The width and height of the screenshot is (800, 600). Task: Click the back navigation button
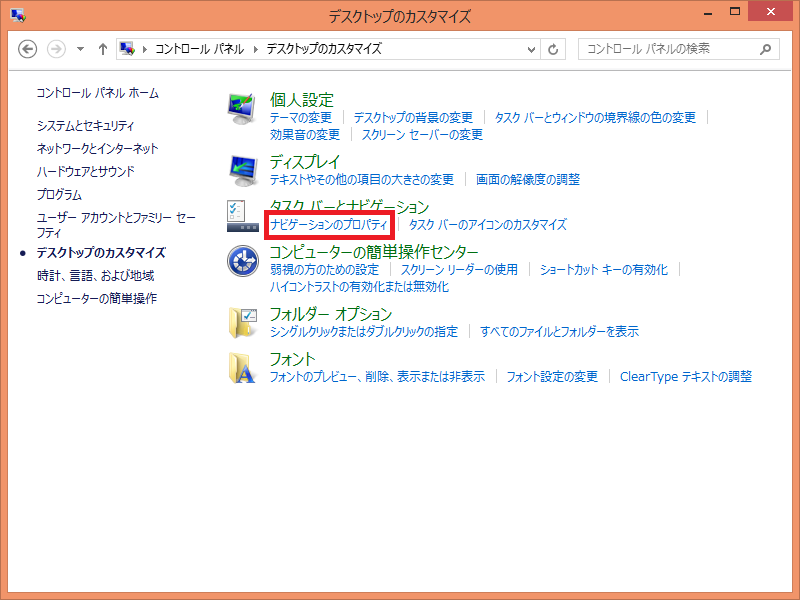pos(28,48)
